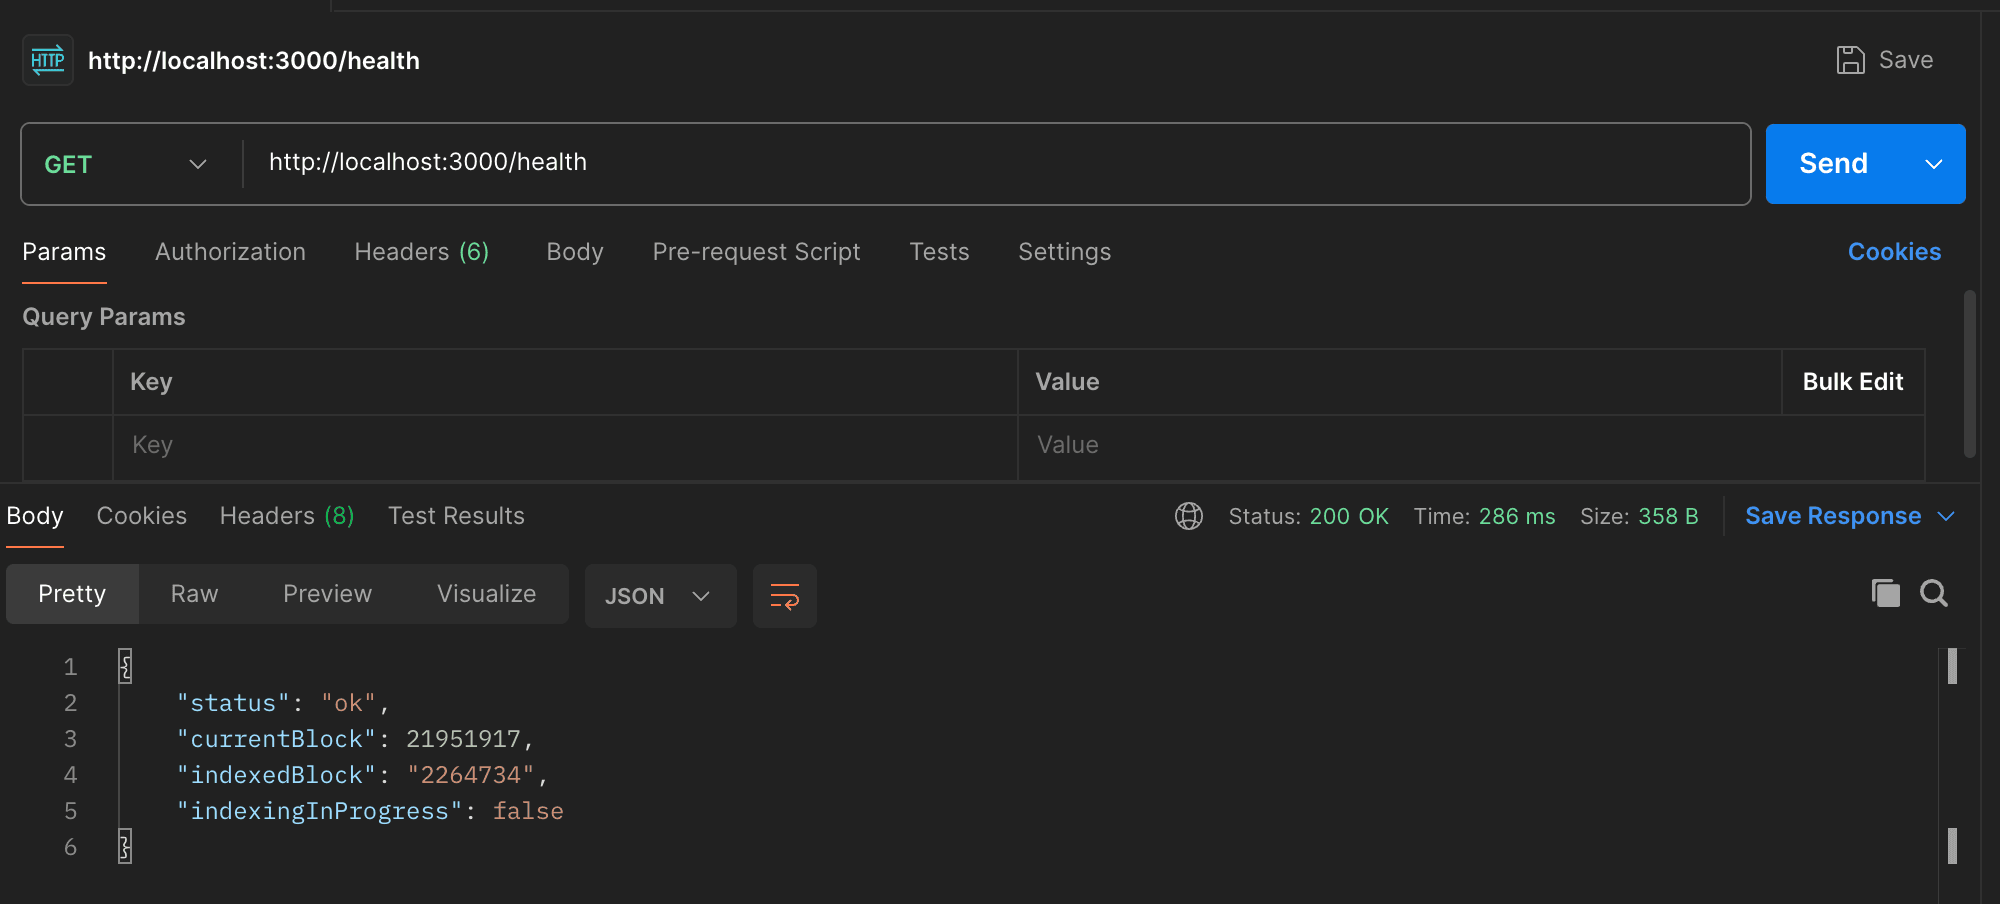Select the Preview response view
This screenshot has height=904, width=2000.
coord(327,594)
